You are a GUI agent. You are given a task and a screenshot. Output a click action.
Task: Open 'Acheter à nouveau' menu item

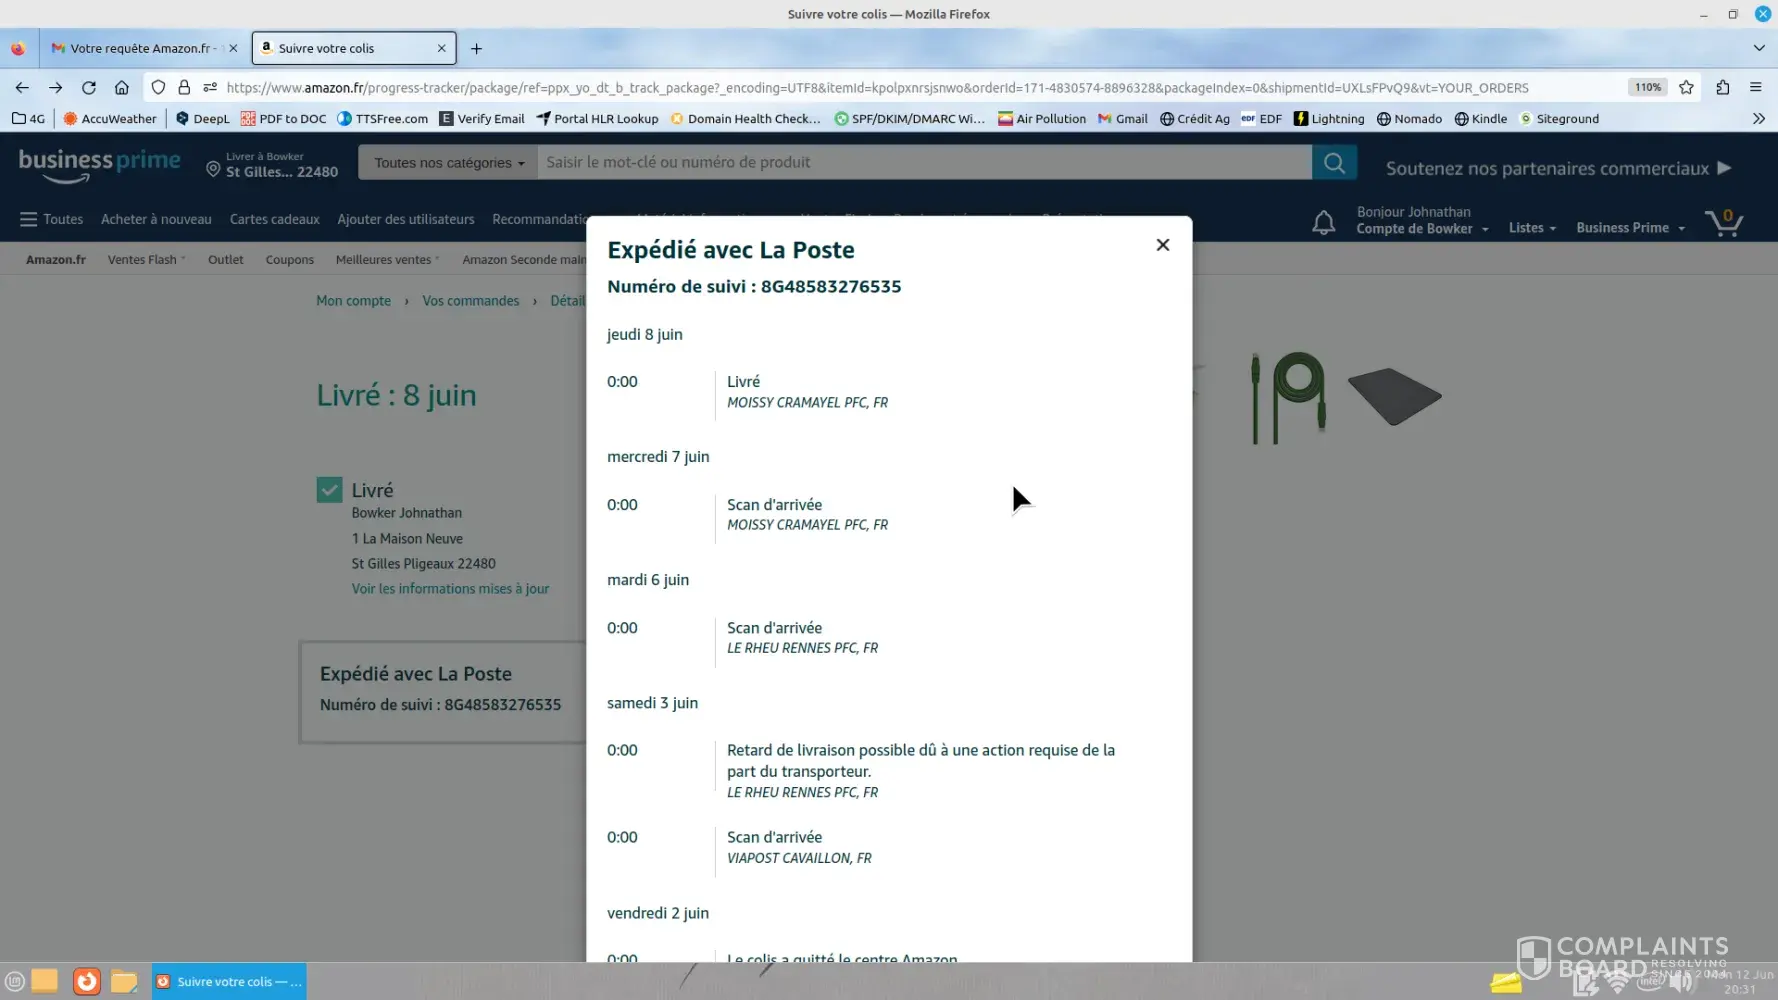coord(156,219)
